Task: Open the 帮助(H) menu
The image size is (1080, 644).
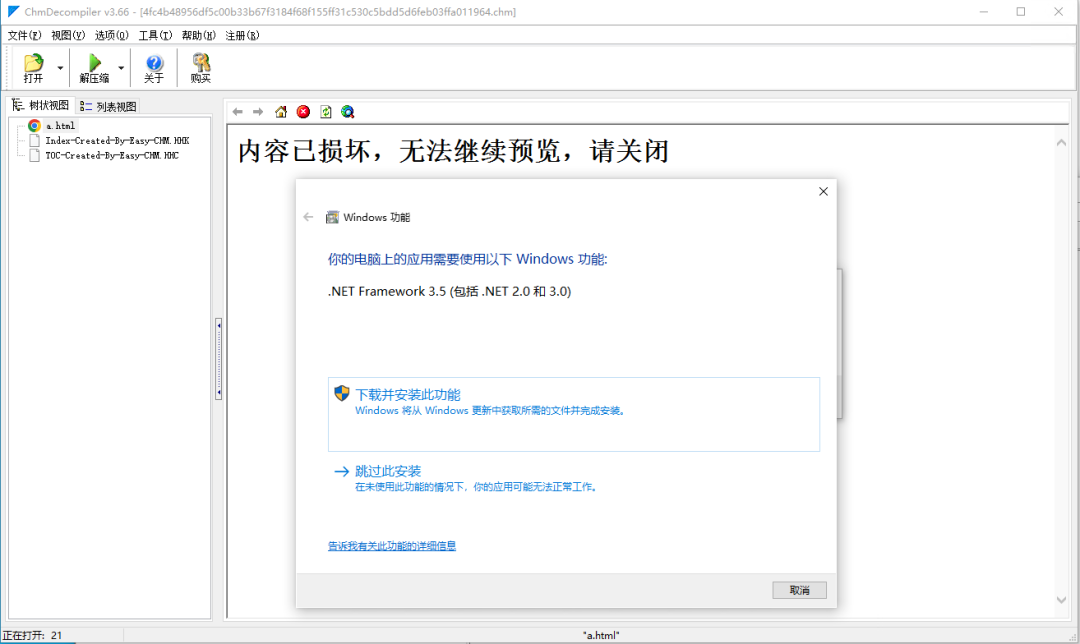Action: point(198,35)
